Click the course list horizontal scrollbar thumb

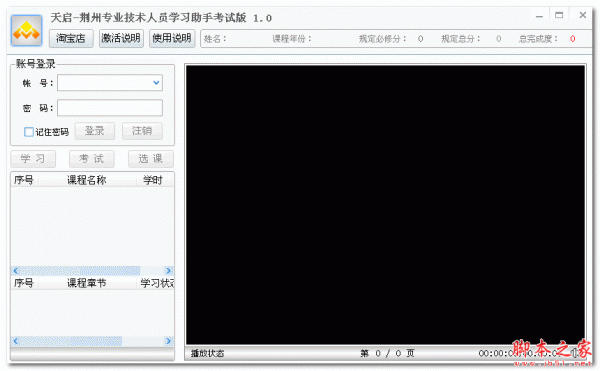pyautogui.click(x=80, y=271)
